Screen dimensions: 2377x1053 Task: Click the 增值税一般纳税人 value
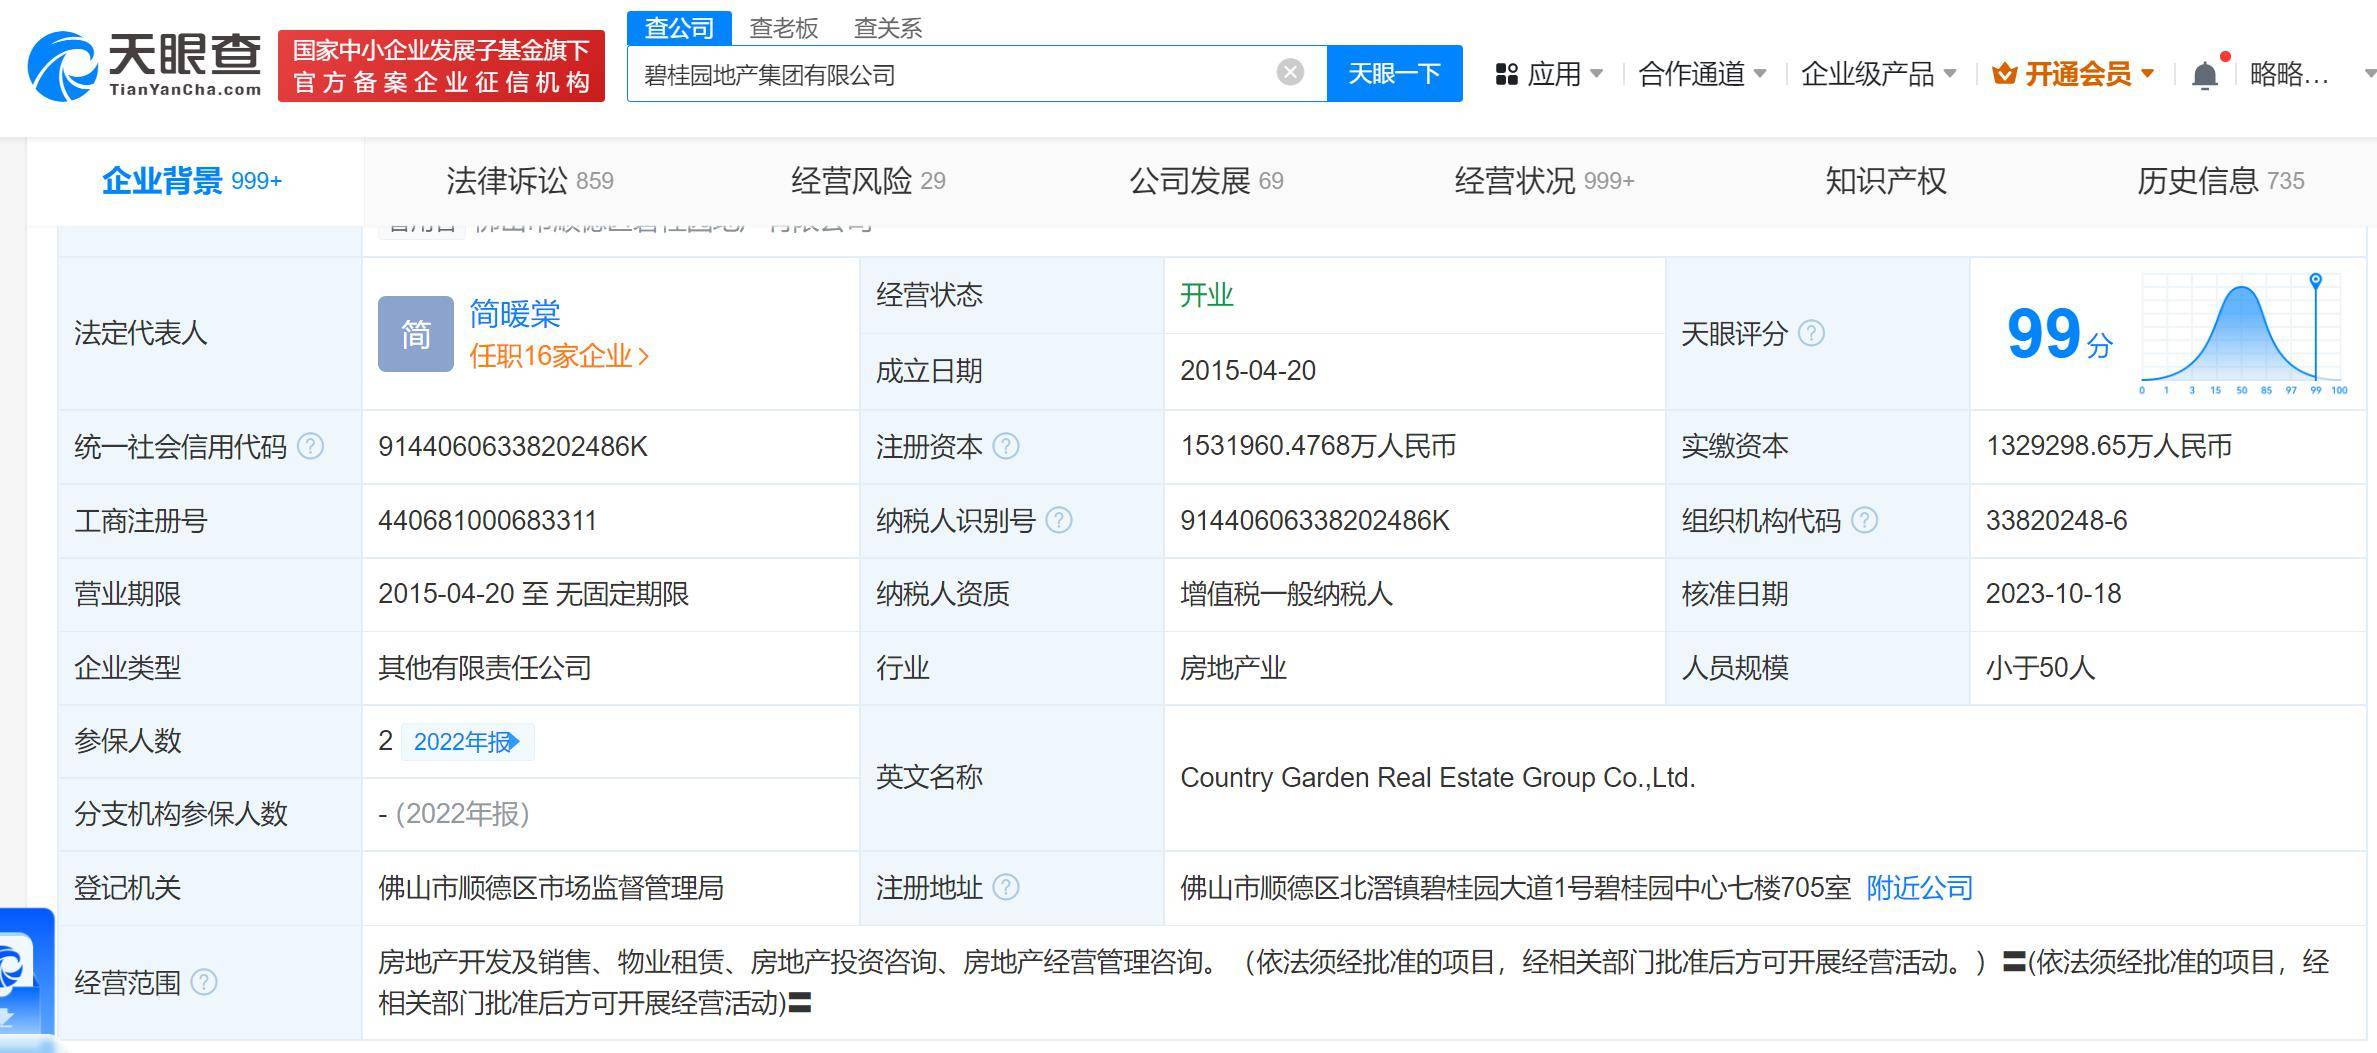1286,594
